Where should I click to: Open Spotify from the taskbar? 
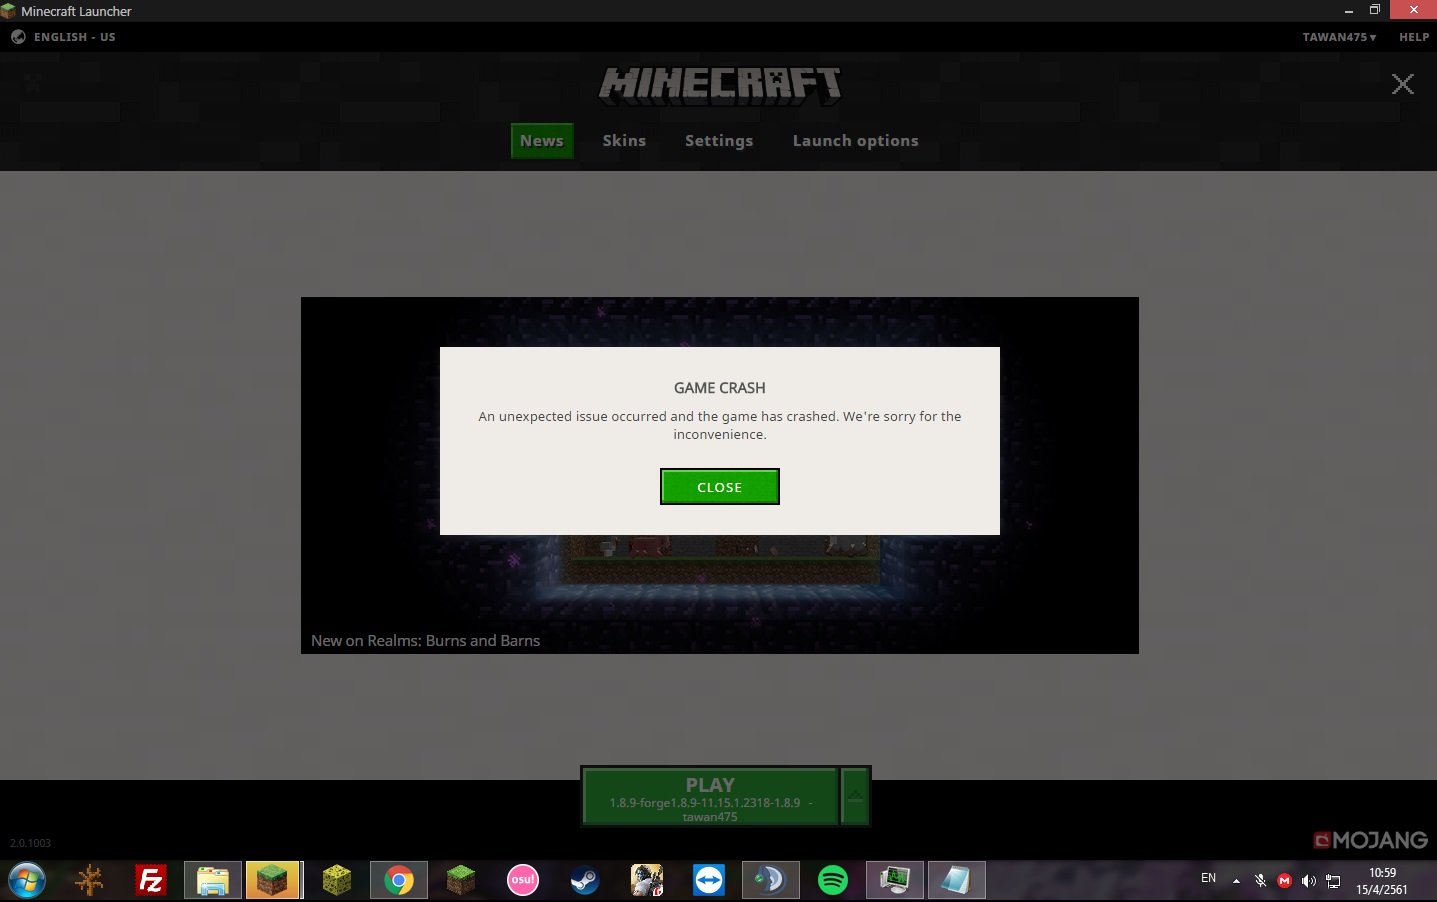(x=833, y=881)
